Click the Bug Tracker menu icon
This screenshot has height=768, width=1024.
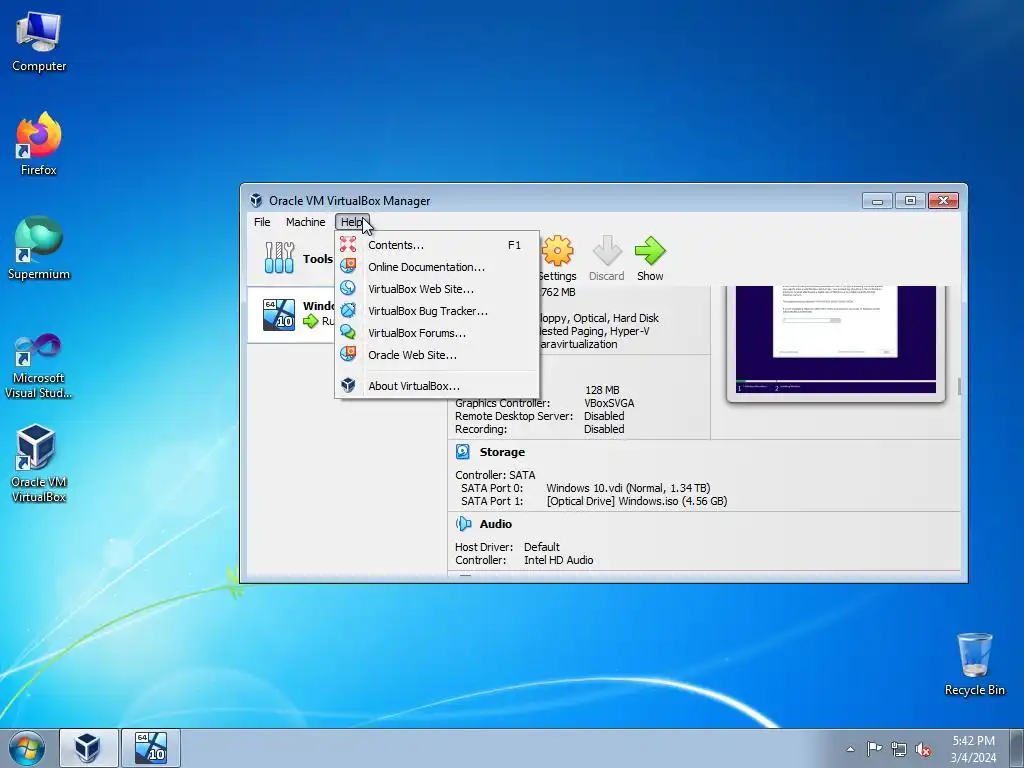348,310
